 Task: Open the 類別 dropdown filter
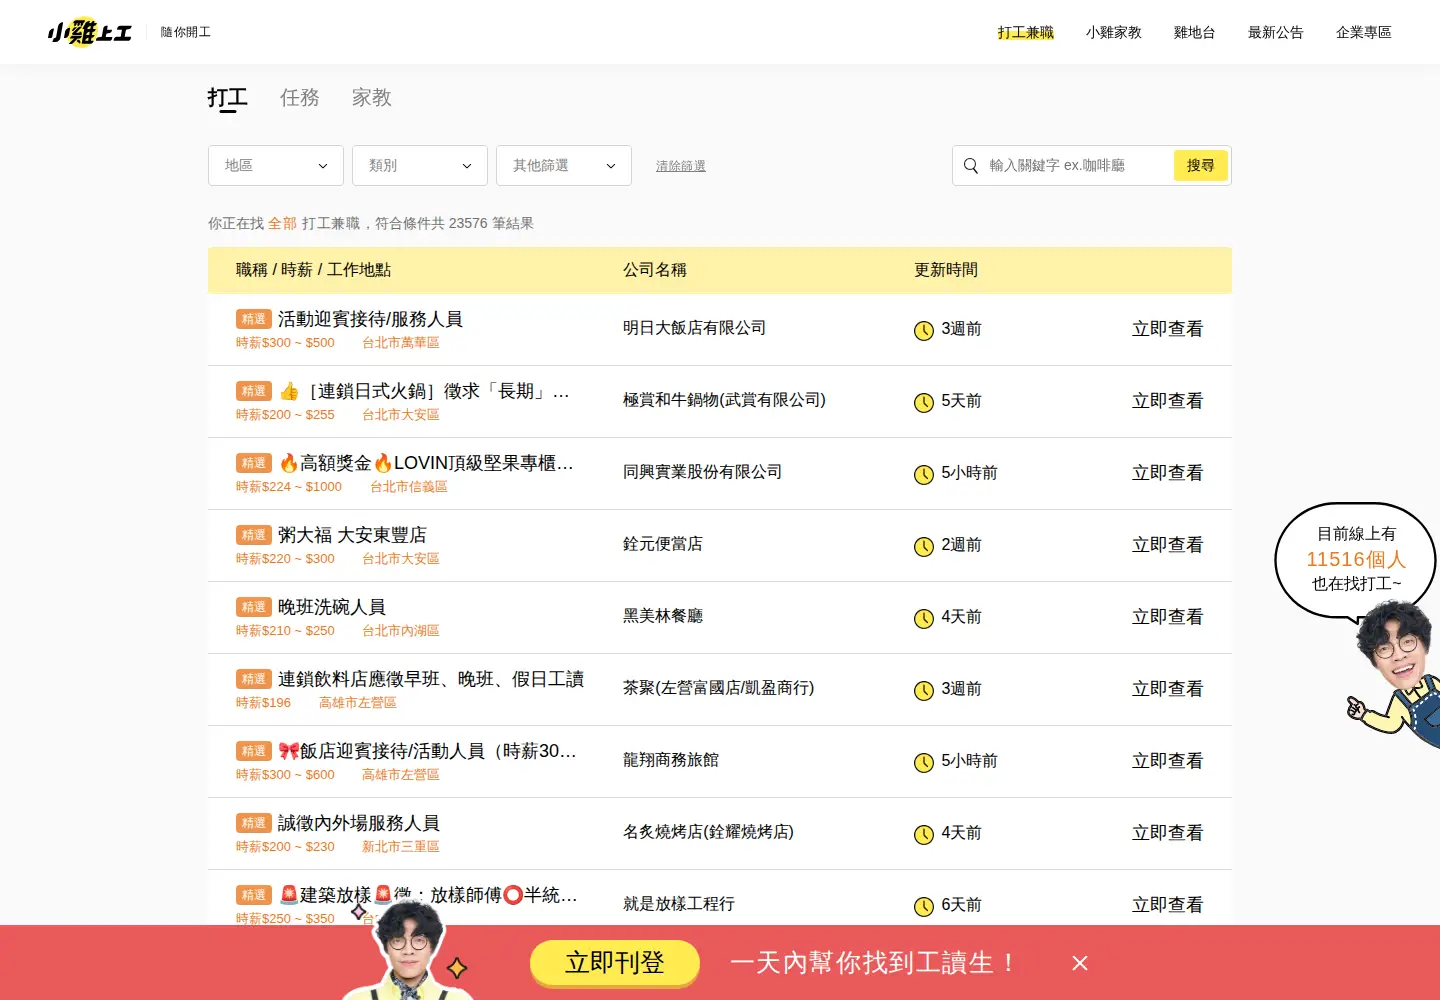(x=420, y=165)
